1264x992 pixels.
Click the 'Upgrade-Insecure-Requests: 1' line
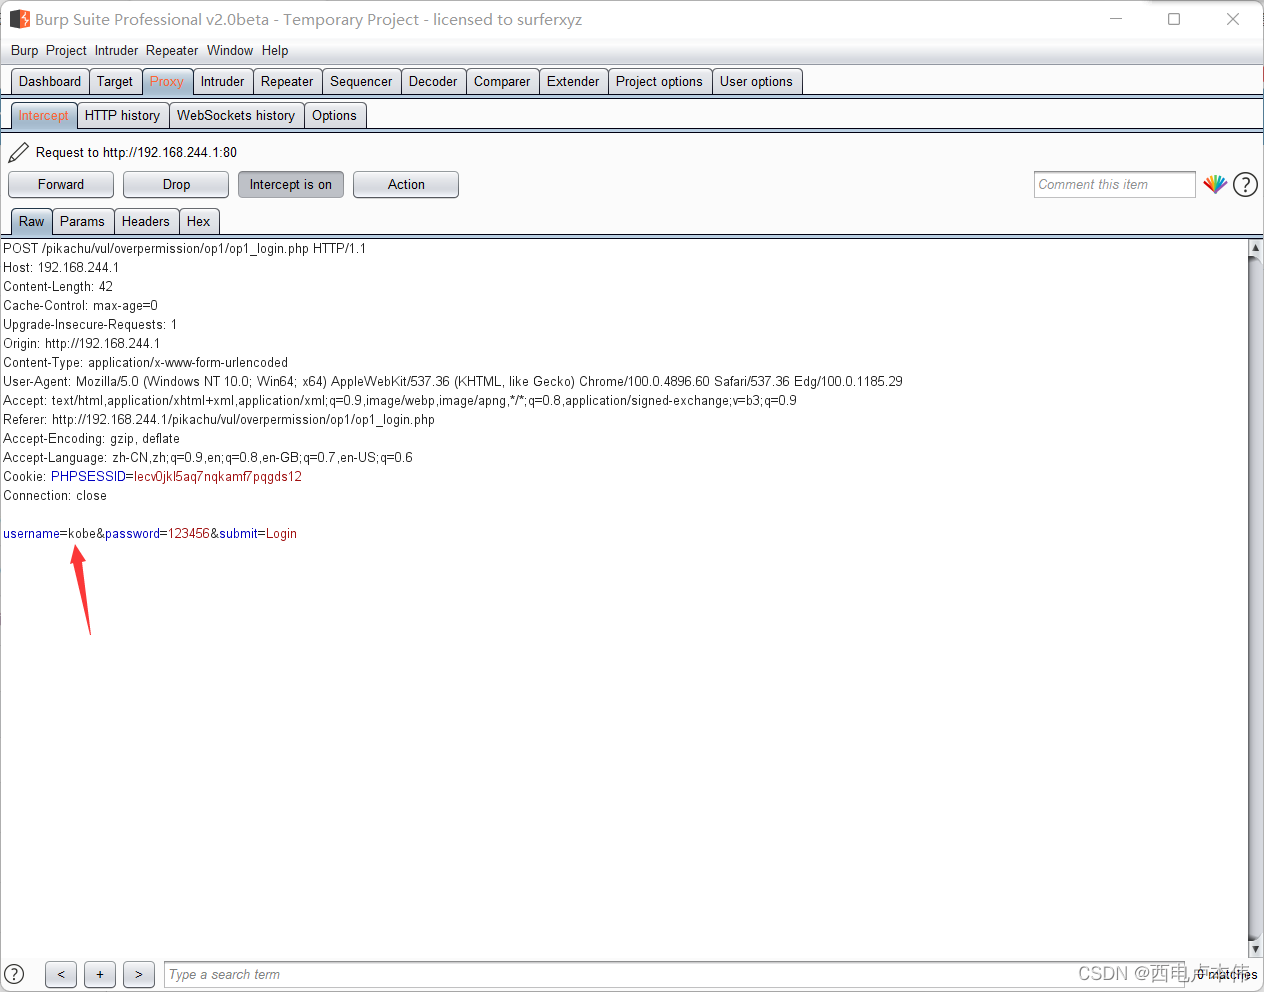click(90, 325)
